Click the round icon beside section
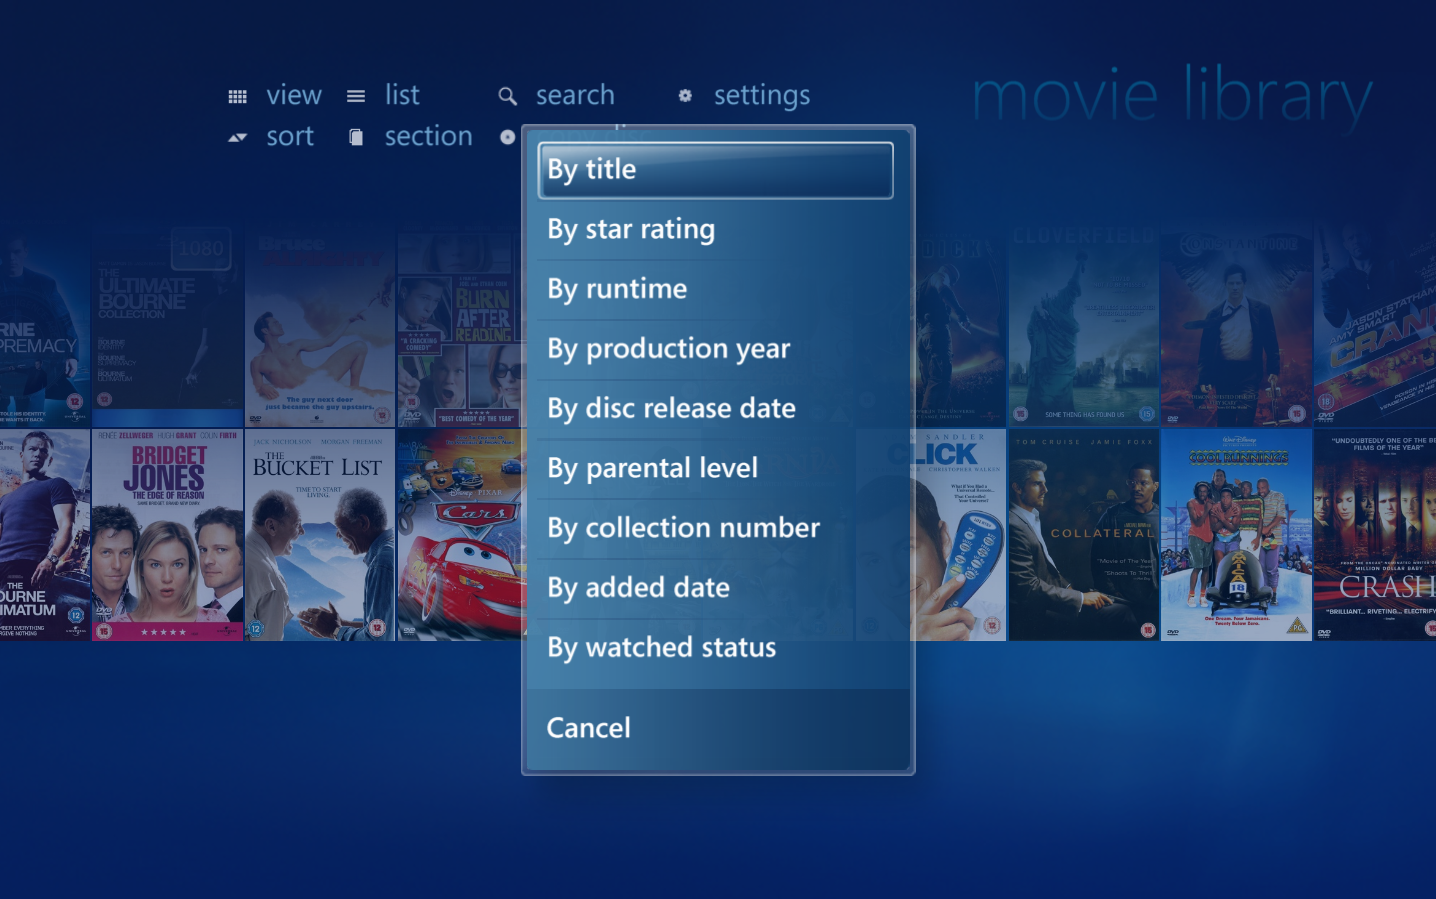Screen dimensions: 1436x899 (508, 137)
